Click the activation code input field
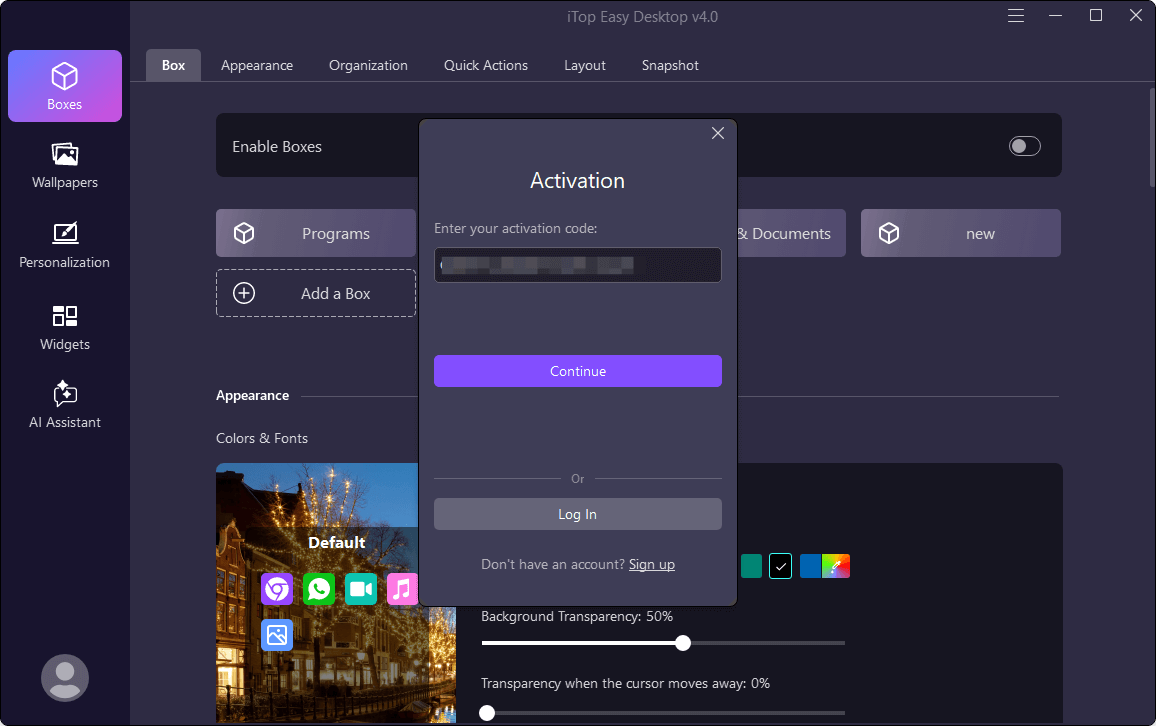 (x=577, y=265)
